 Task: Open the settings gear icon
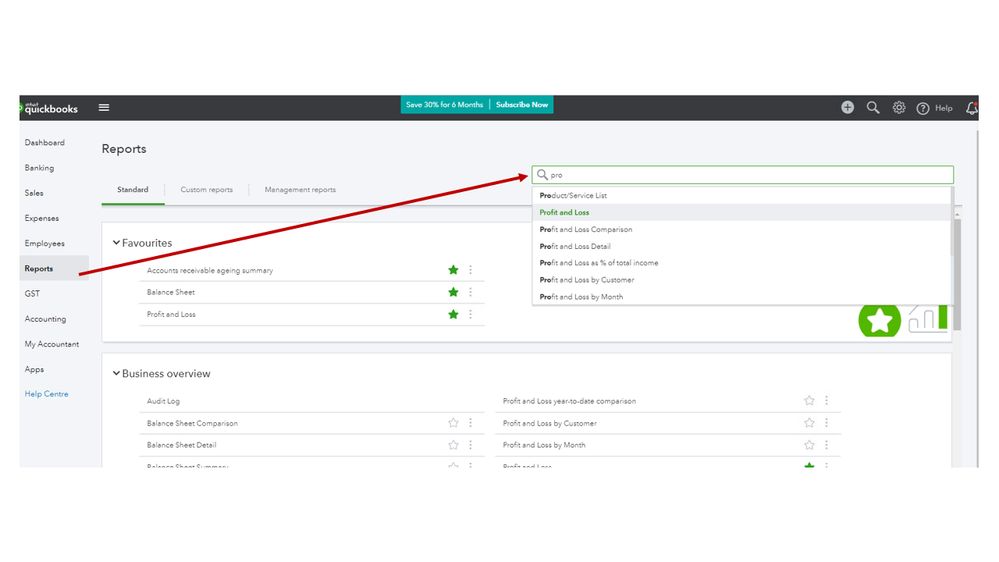coord(898,108)
